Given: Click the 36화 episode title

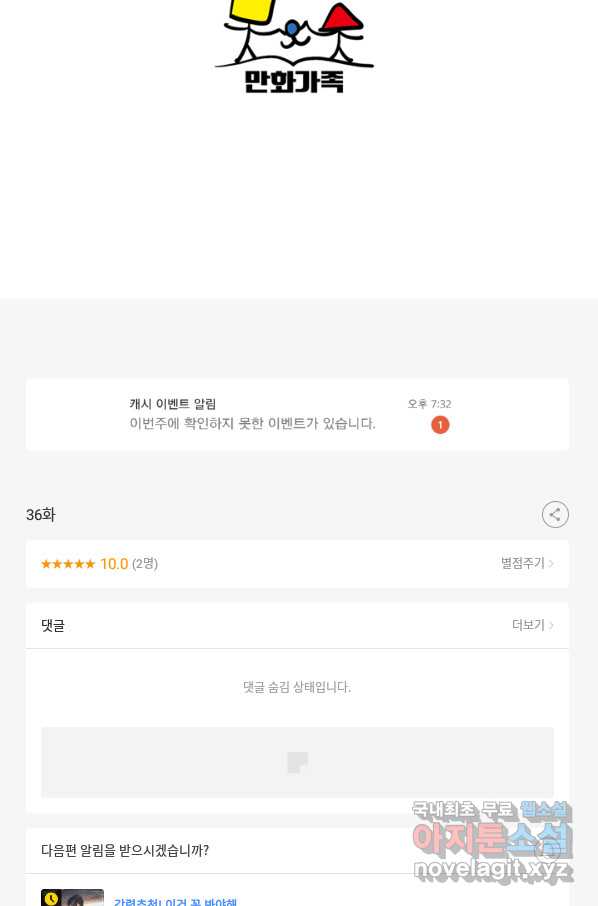Looking at the screenshot, I should pos(40,514).
